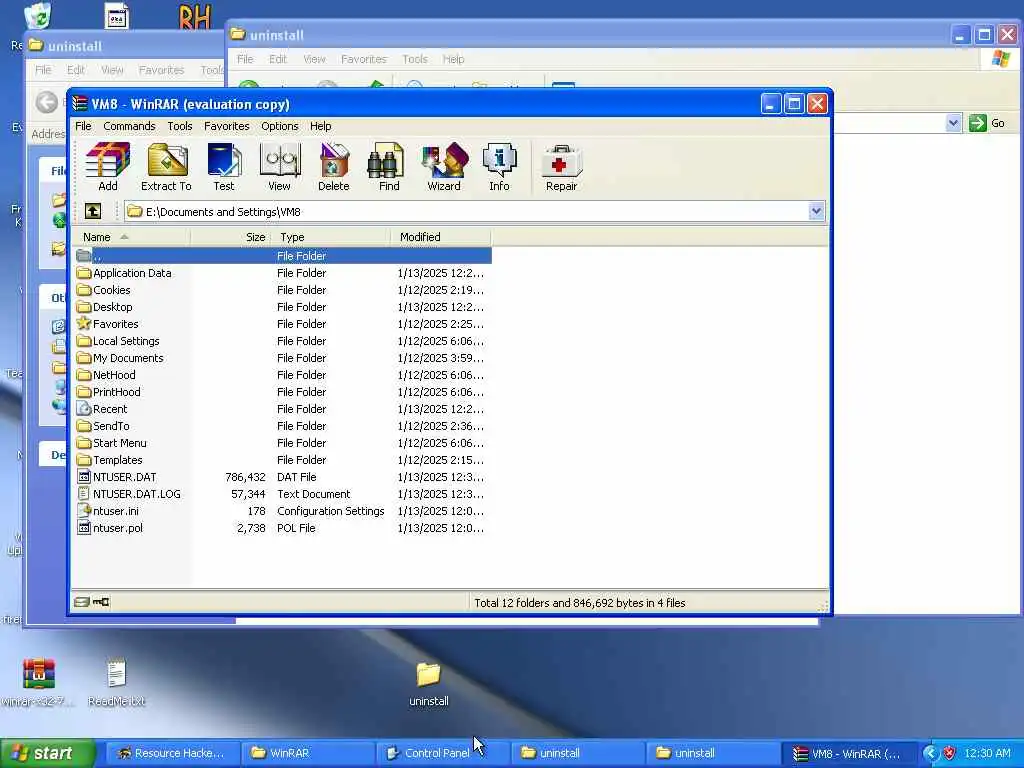Open the ReadMe.txt desktop icon

click(x=116, y=682)
